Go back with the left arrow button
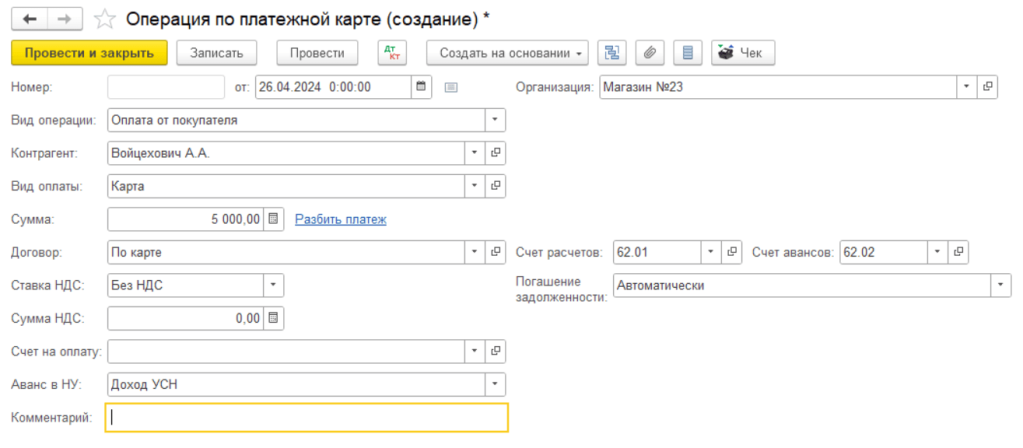Viewport: 1023px width, 448px height. tap(30, 20)
